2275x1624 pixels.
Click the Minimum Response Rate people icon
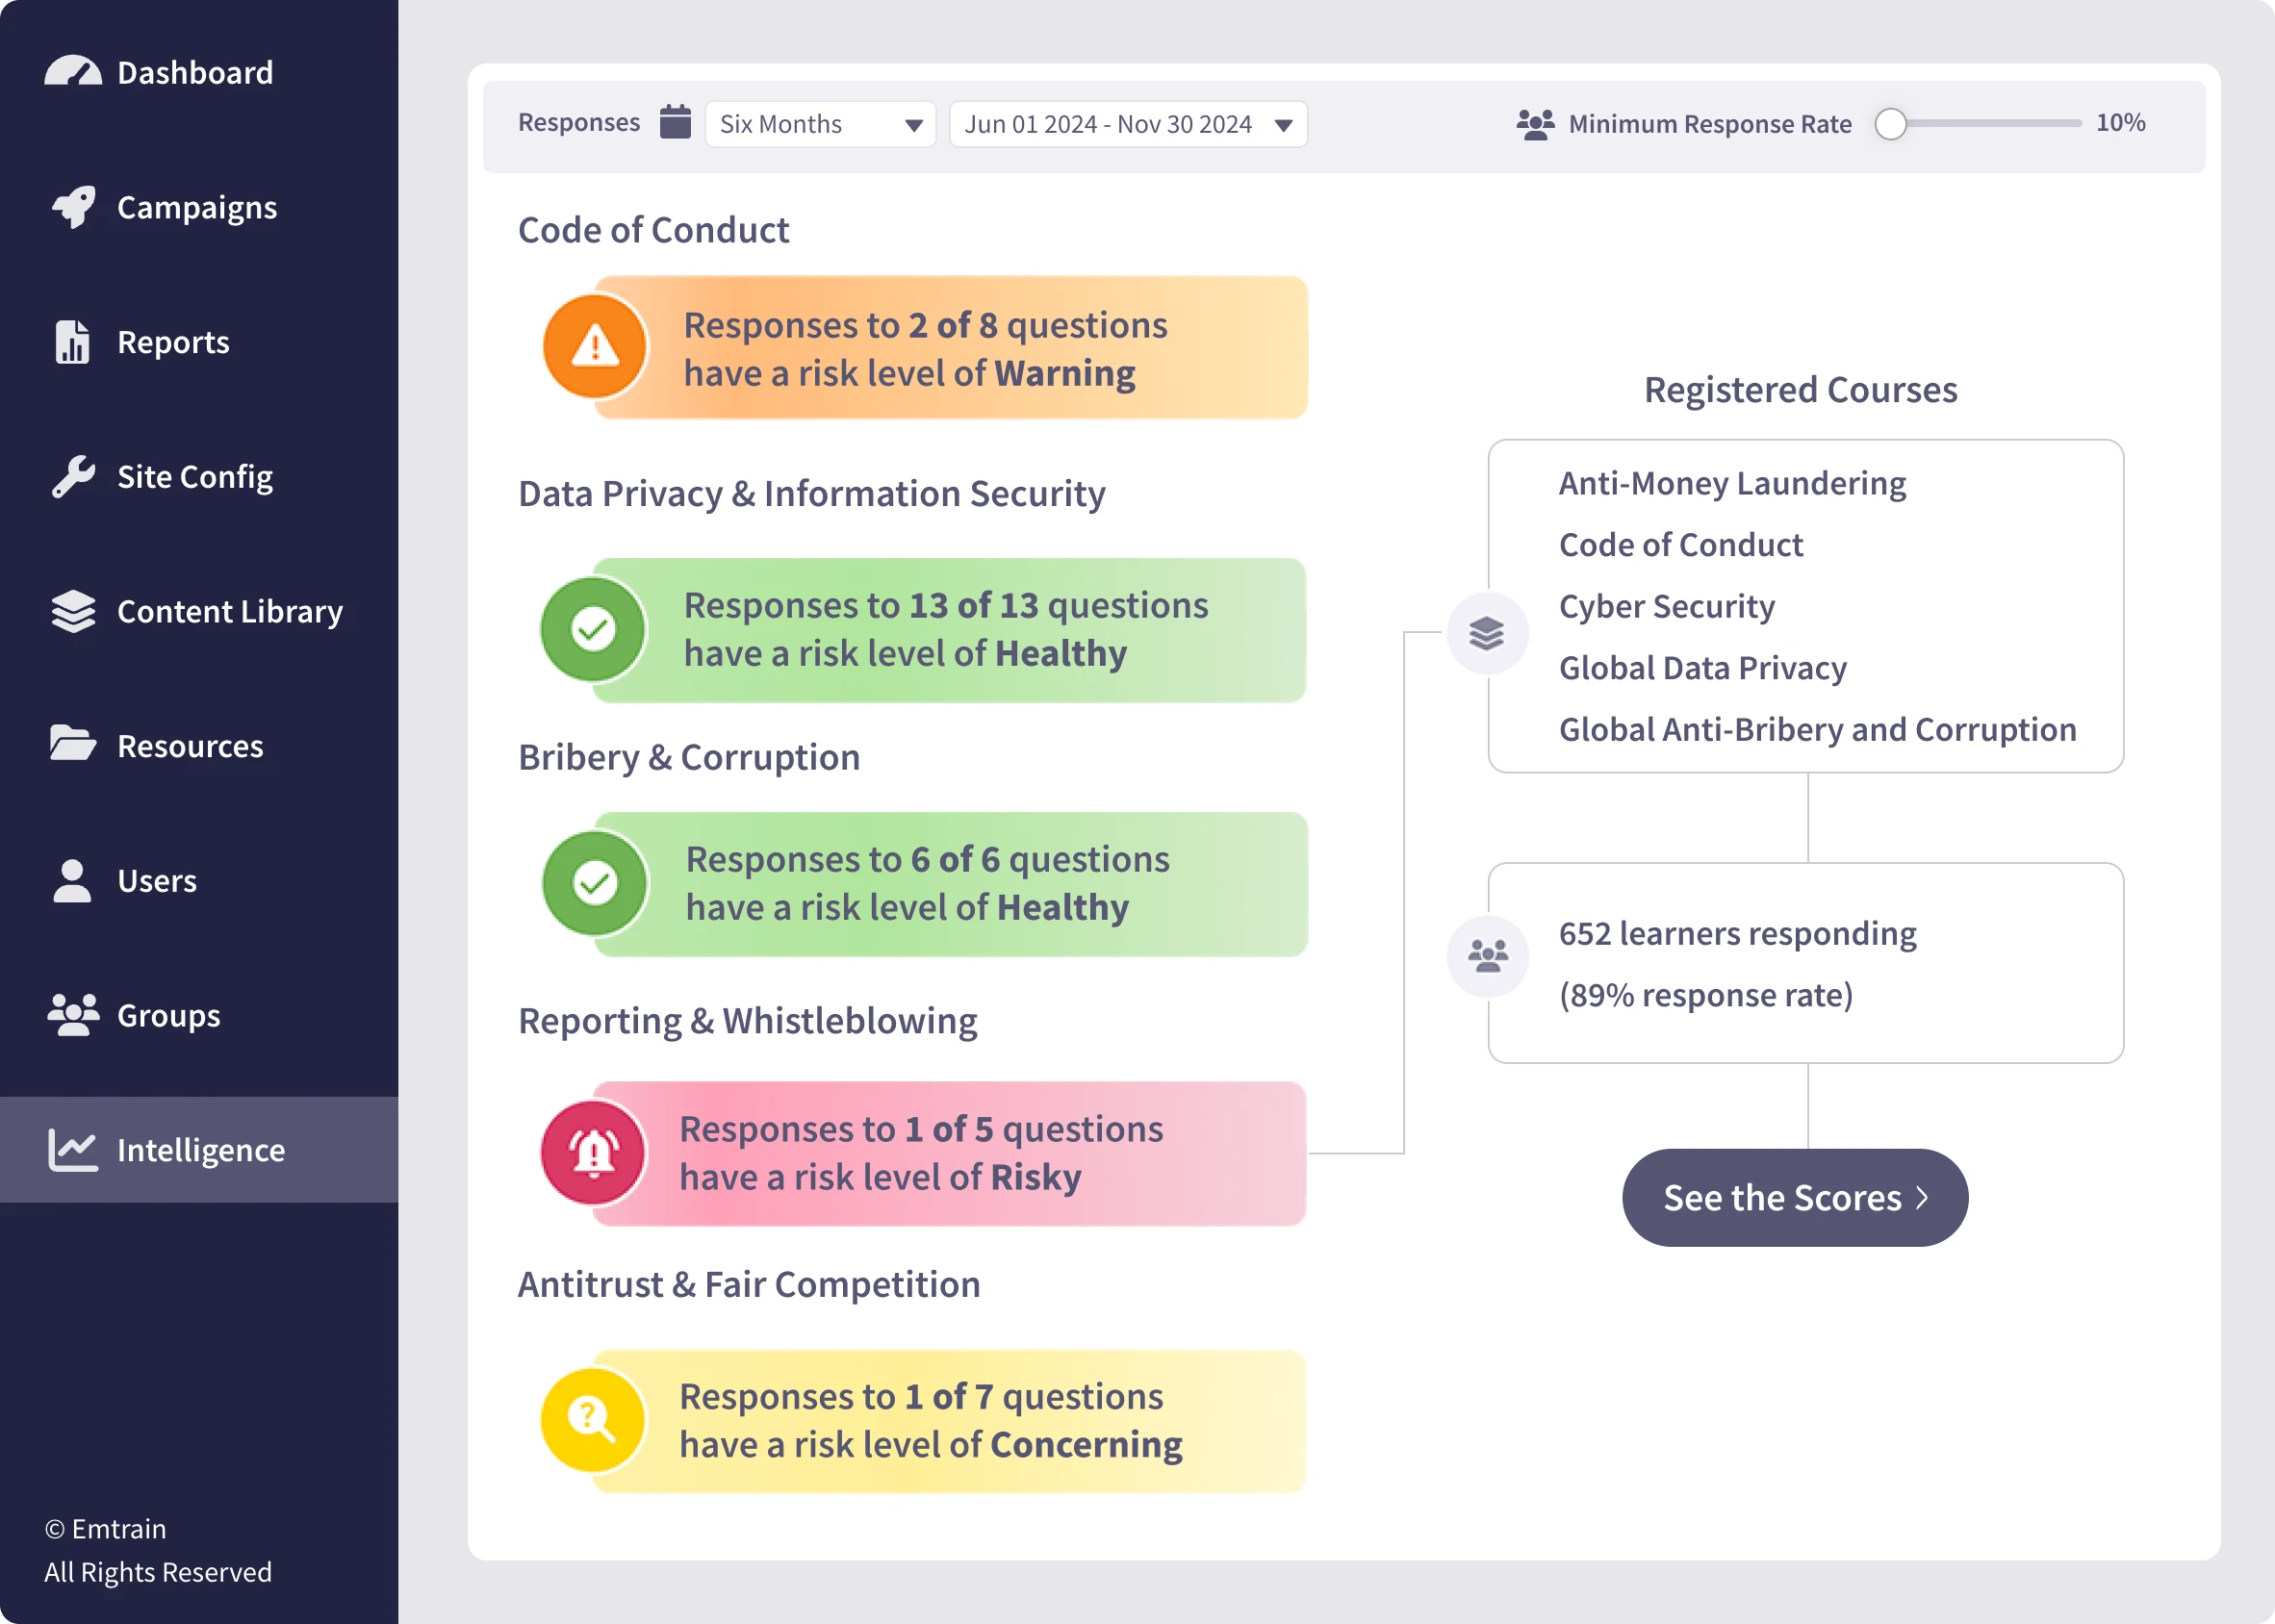1535,124
